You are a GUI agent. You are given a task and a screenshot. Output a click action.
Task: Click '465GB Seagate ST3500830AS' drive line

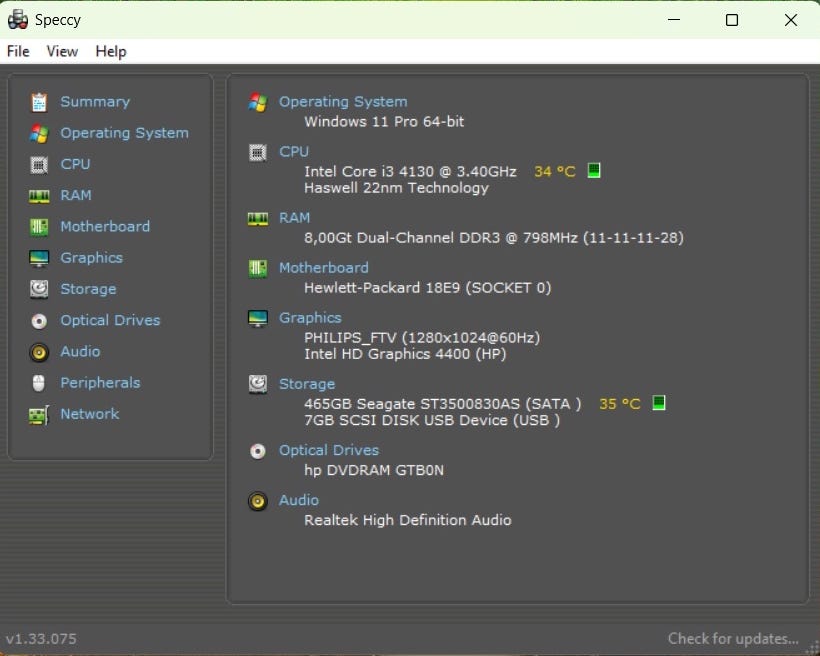point(442,404)
